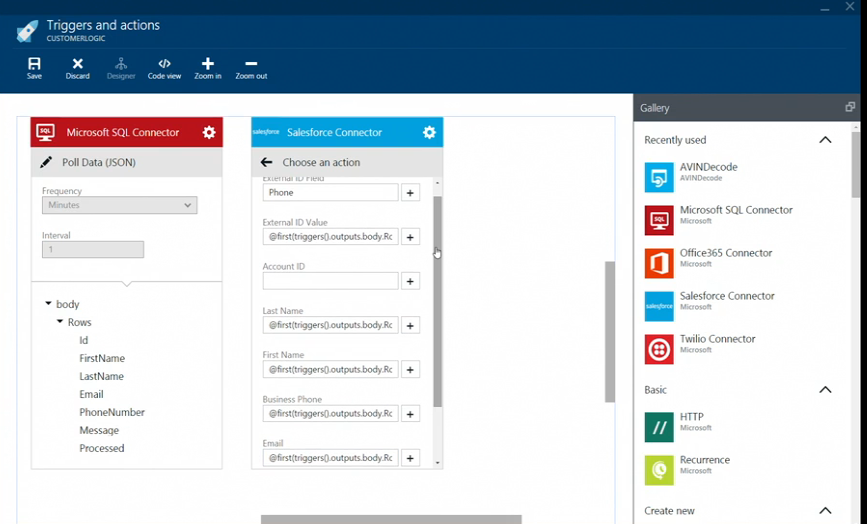Collapse the body tree node
The width and height of the screenshot is (867, 524).
coord(47,304)
